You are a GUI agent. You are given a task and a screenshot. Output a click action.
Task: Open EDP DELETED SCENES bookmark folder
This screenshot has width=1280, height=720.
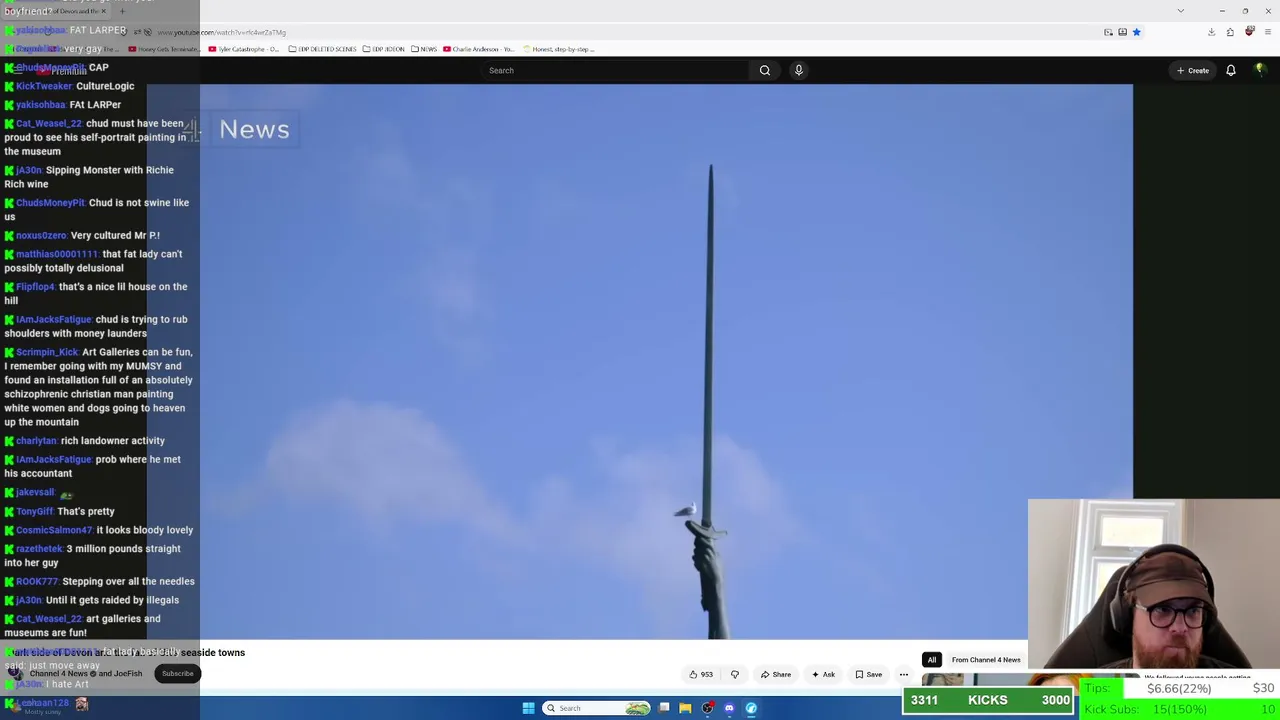pos(323,49)
